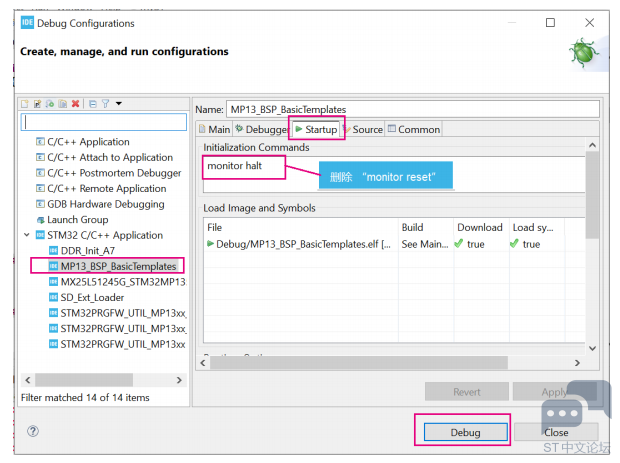The height and width of the screenshot is (463, 620).
Task: Open help with the question mark icon
Action: coord(33,431)
